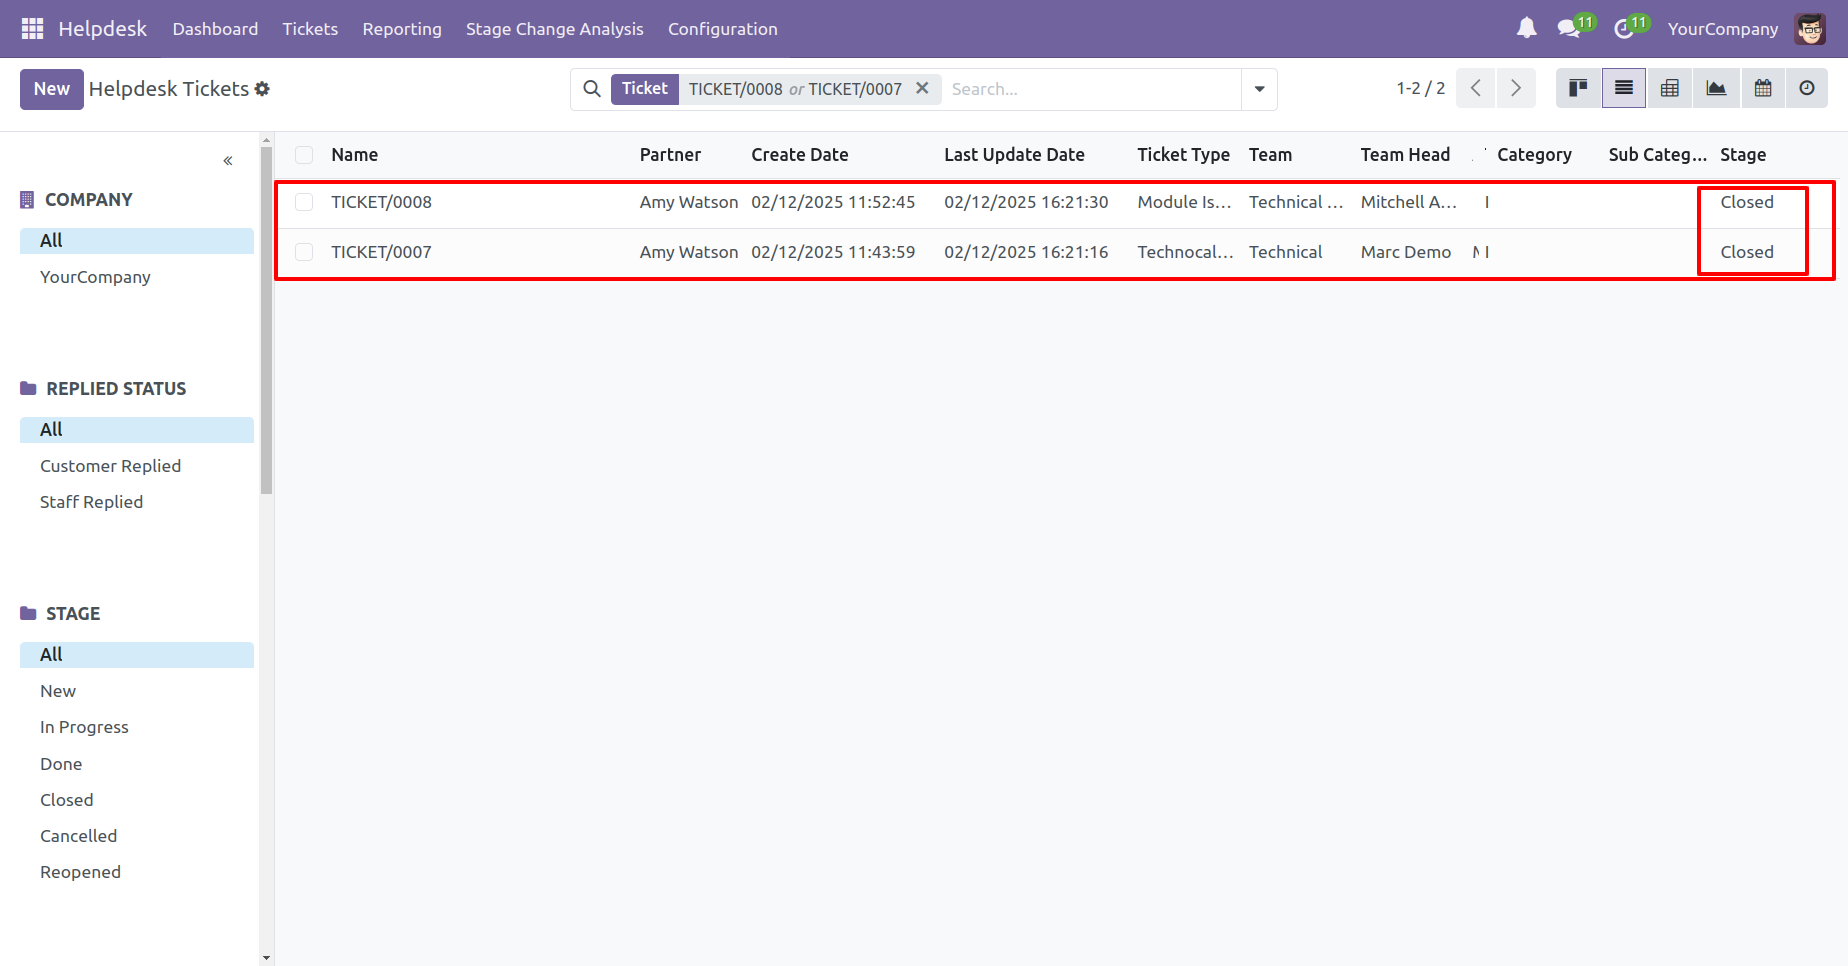Switch to Graph view

pyautogui.click(x=1716, y=89)
